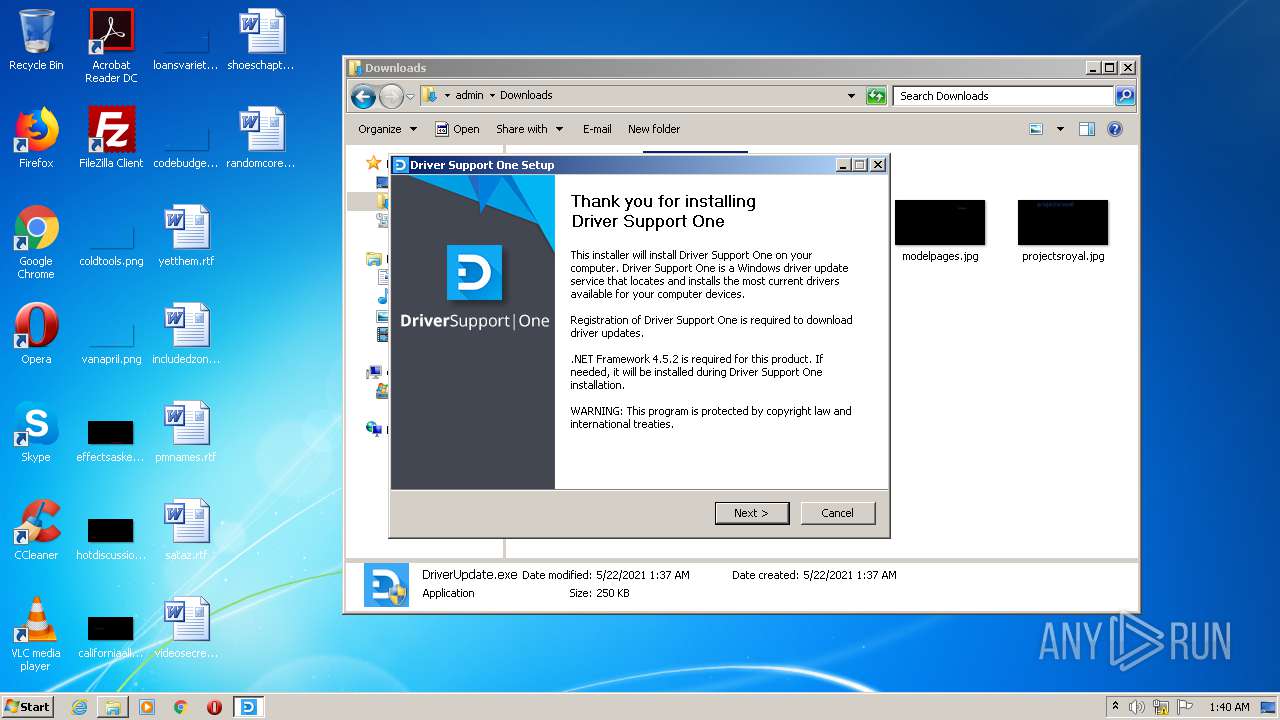This screenshot has width=1280, height=720.
Task: Select randomcore Word document on desktop
Action: click(x=261, y=138)
